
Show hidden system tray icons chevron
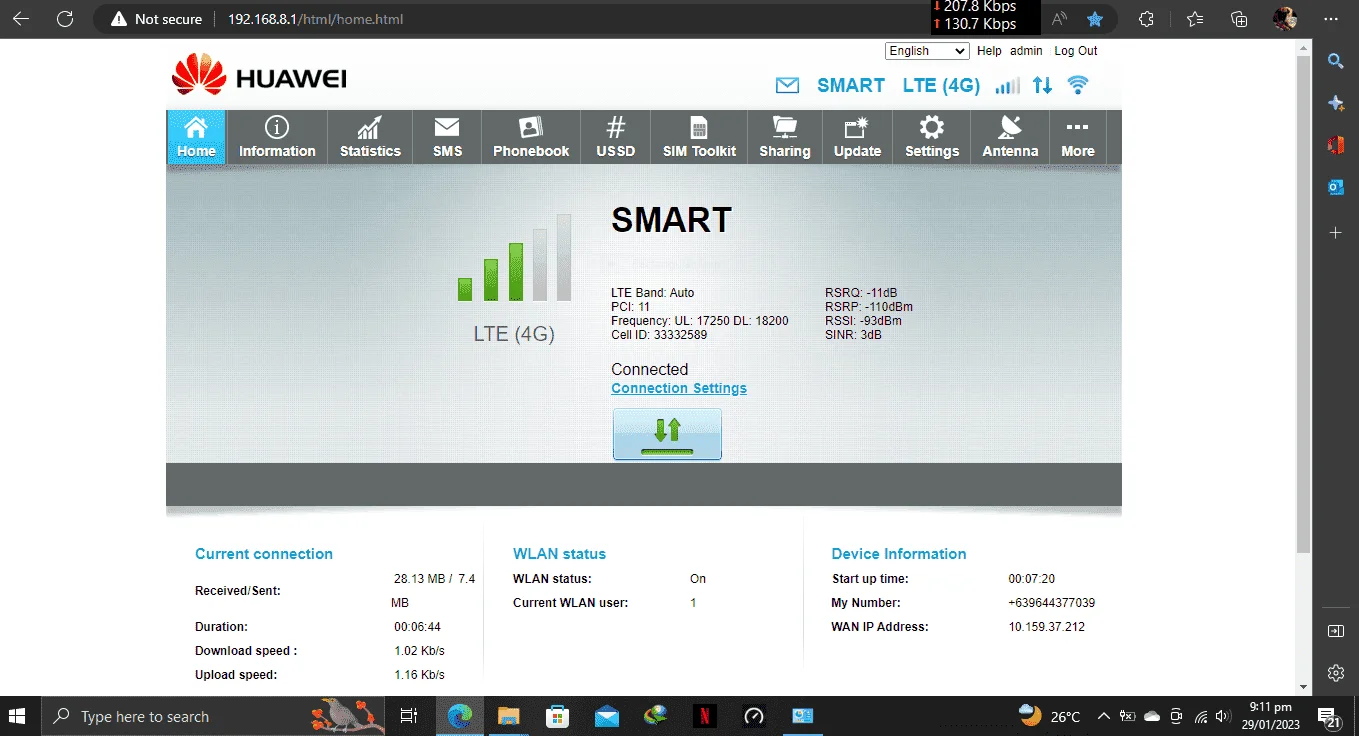(1104, 716)
